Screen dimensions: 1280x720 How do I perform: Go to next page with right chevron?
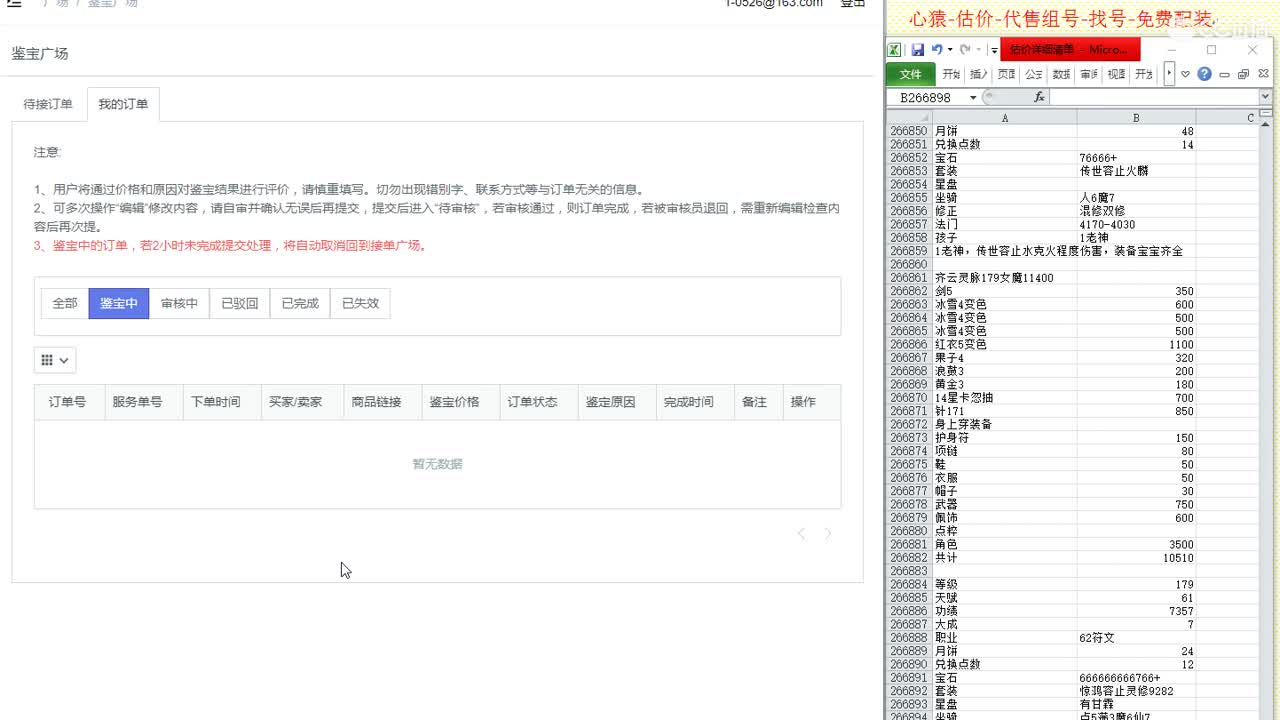point(827,534)
